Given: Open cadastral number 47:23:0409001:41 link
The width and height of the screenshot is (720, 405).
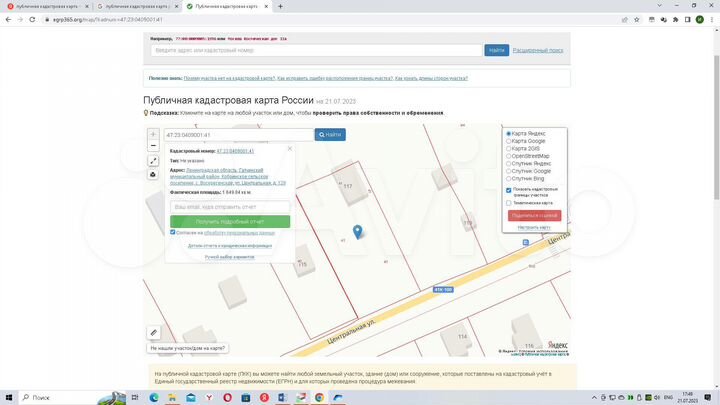Looking at the screenshot, I should point(235,151).
